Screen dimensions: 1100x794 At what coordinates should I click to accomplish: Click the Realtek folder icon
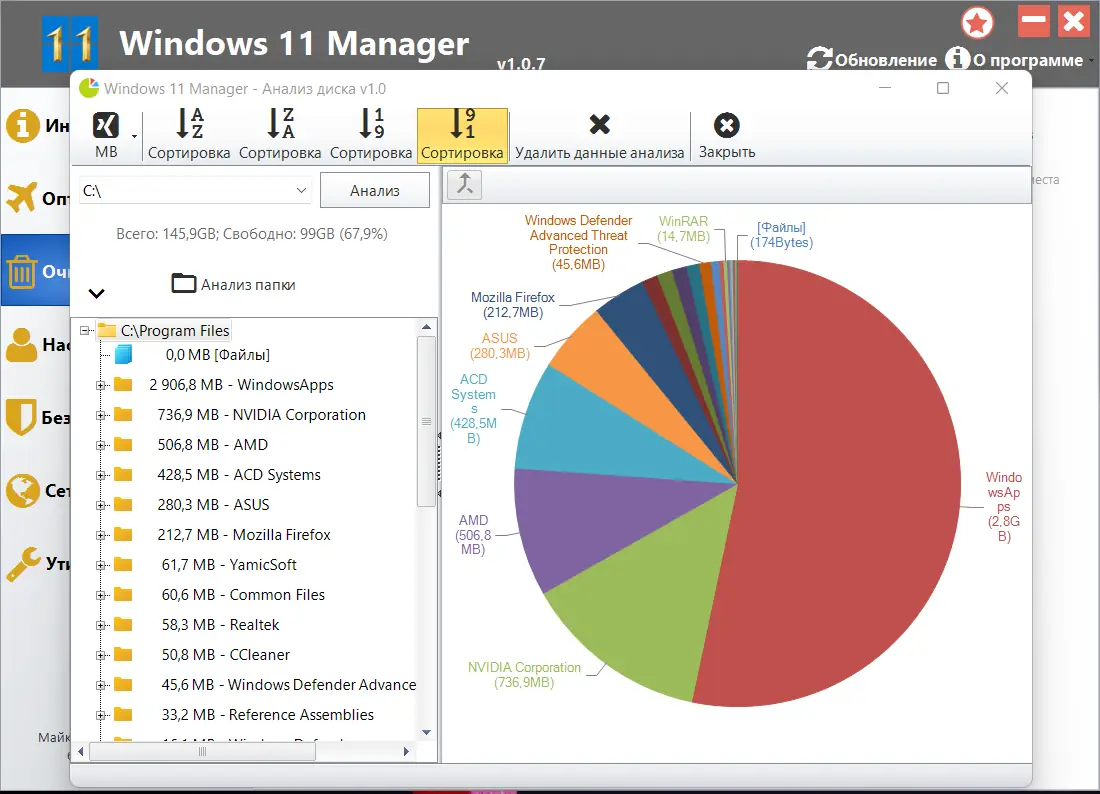tap(123, 624)
